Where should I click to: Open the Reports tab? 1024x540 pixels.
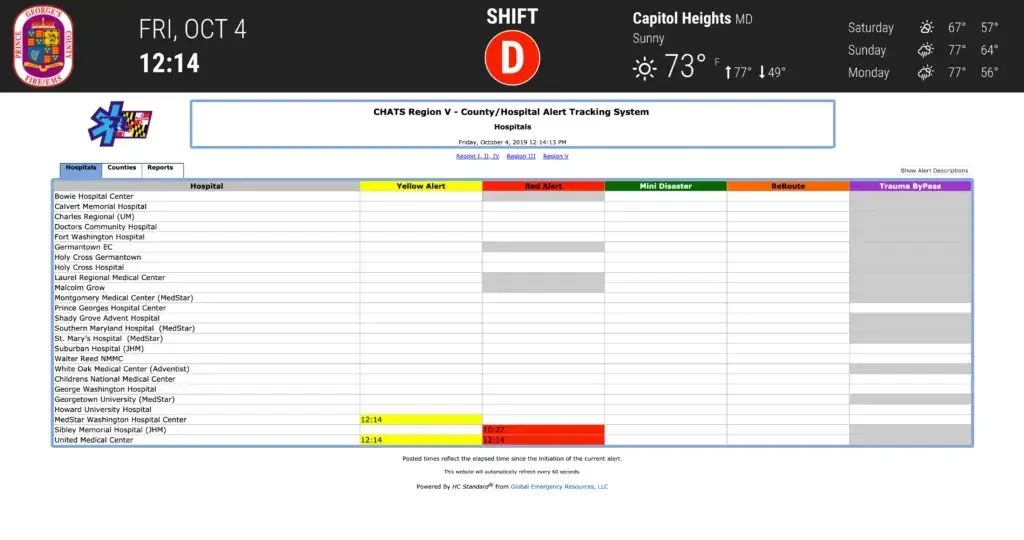[161, 169]
